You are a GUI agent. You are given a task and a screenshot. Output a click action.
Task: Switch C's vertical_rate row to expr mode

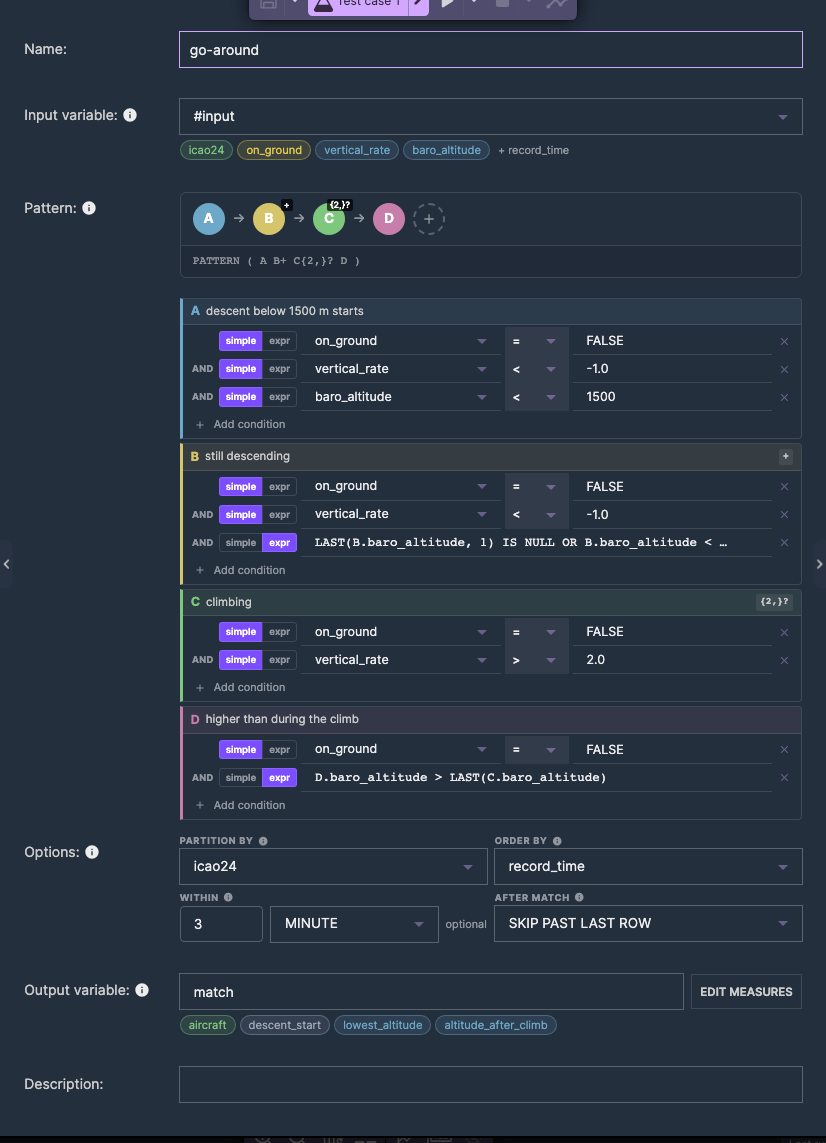(x=279, y=660)
